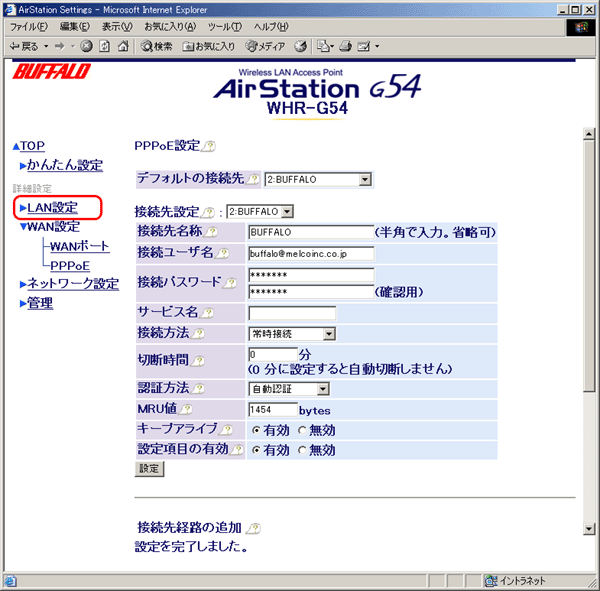
Task: Open the Mail toolbar icon
Action: click(323, 46)
